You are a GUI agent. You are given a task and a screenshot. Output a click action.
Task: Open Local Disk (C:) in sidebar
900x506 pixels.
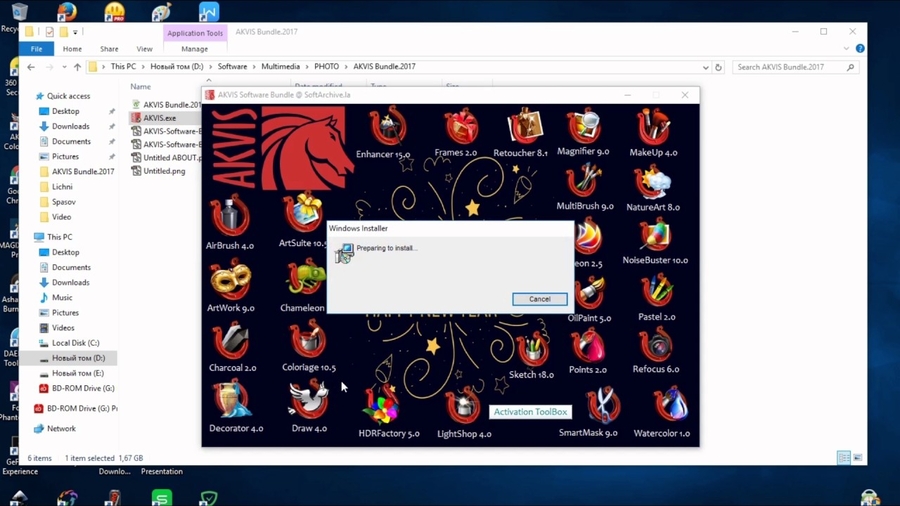point(75,343)
